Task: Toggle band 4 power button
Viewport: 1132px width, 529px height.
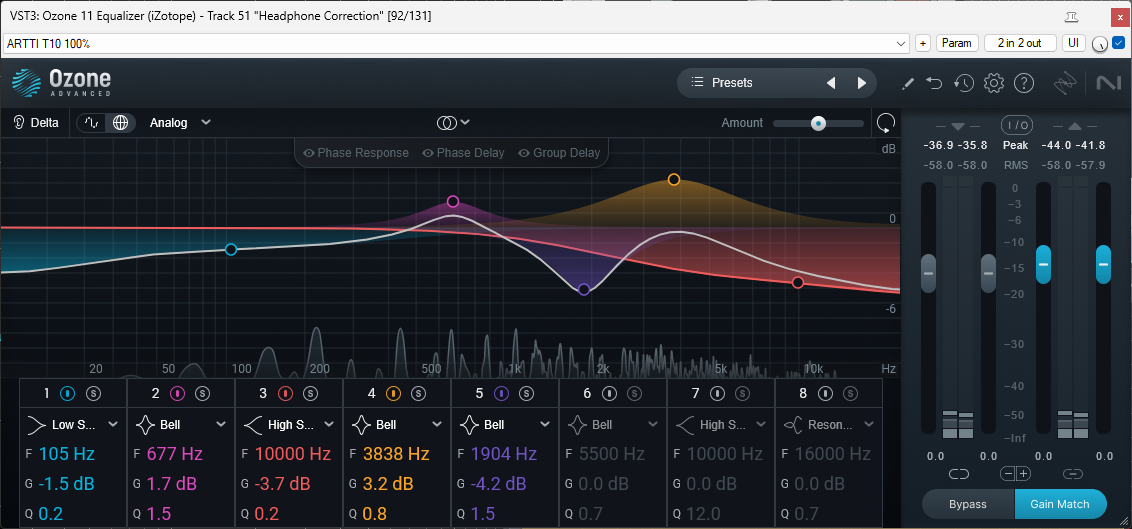Action: (x=393, y=393)
